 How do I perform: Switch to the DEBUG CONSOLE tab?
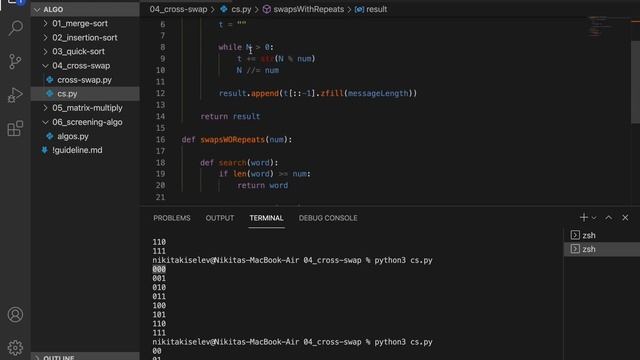click(x=328, y=218)
